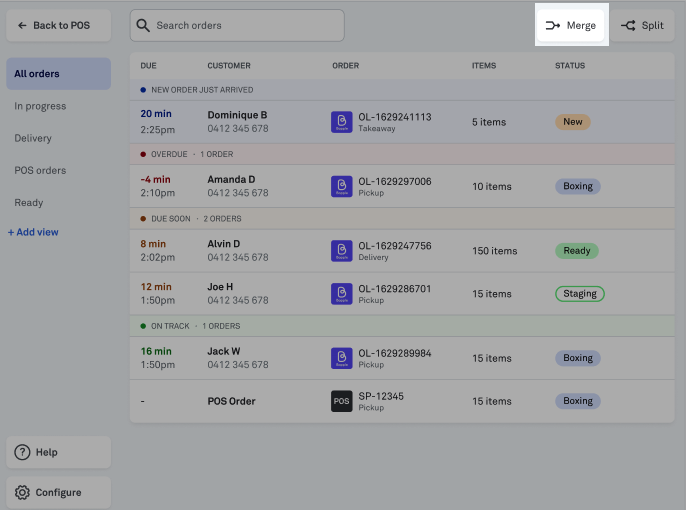This screenshot has height=510, width=686.
Task: Click the STATUS column header
Action: point(570,66)
